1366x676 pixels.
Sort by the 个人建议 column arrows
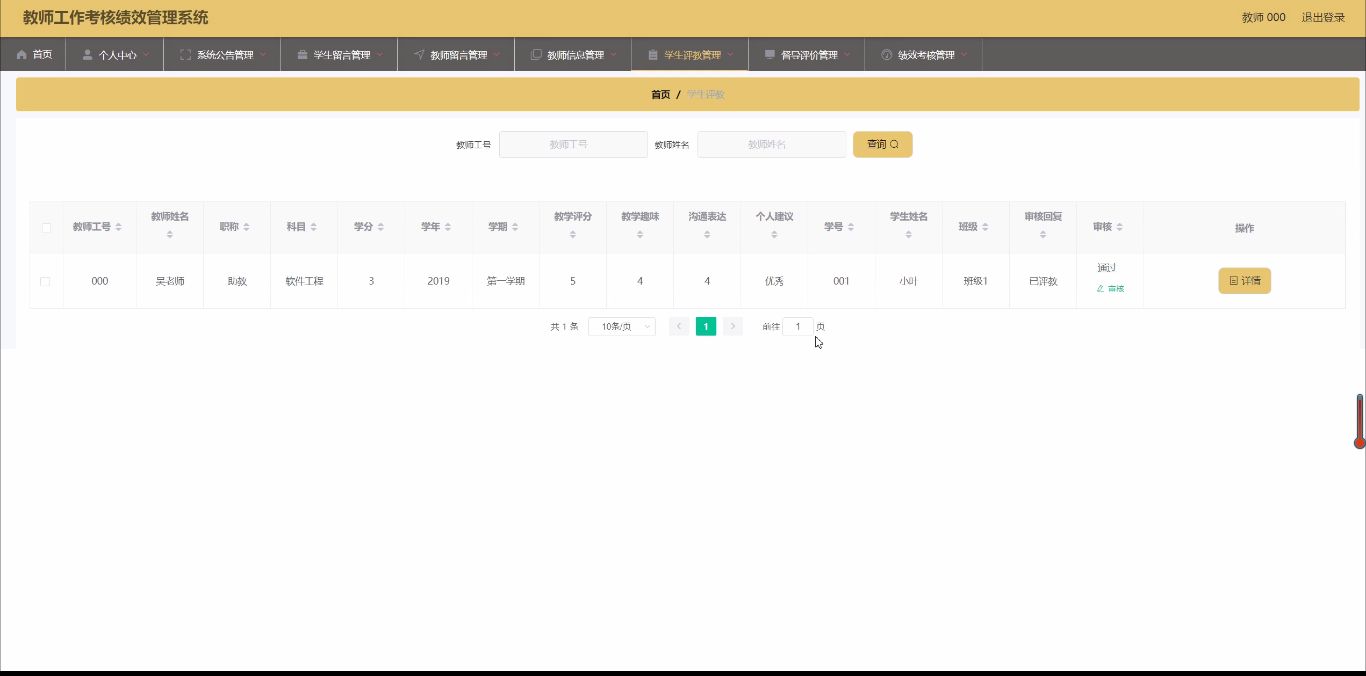point(774,235)
